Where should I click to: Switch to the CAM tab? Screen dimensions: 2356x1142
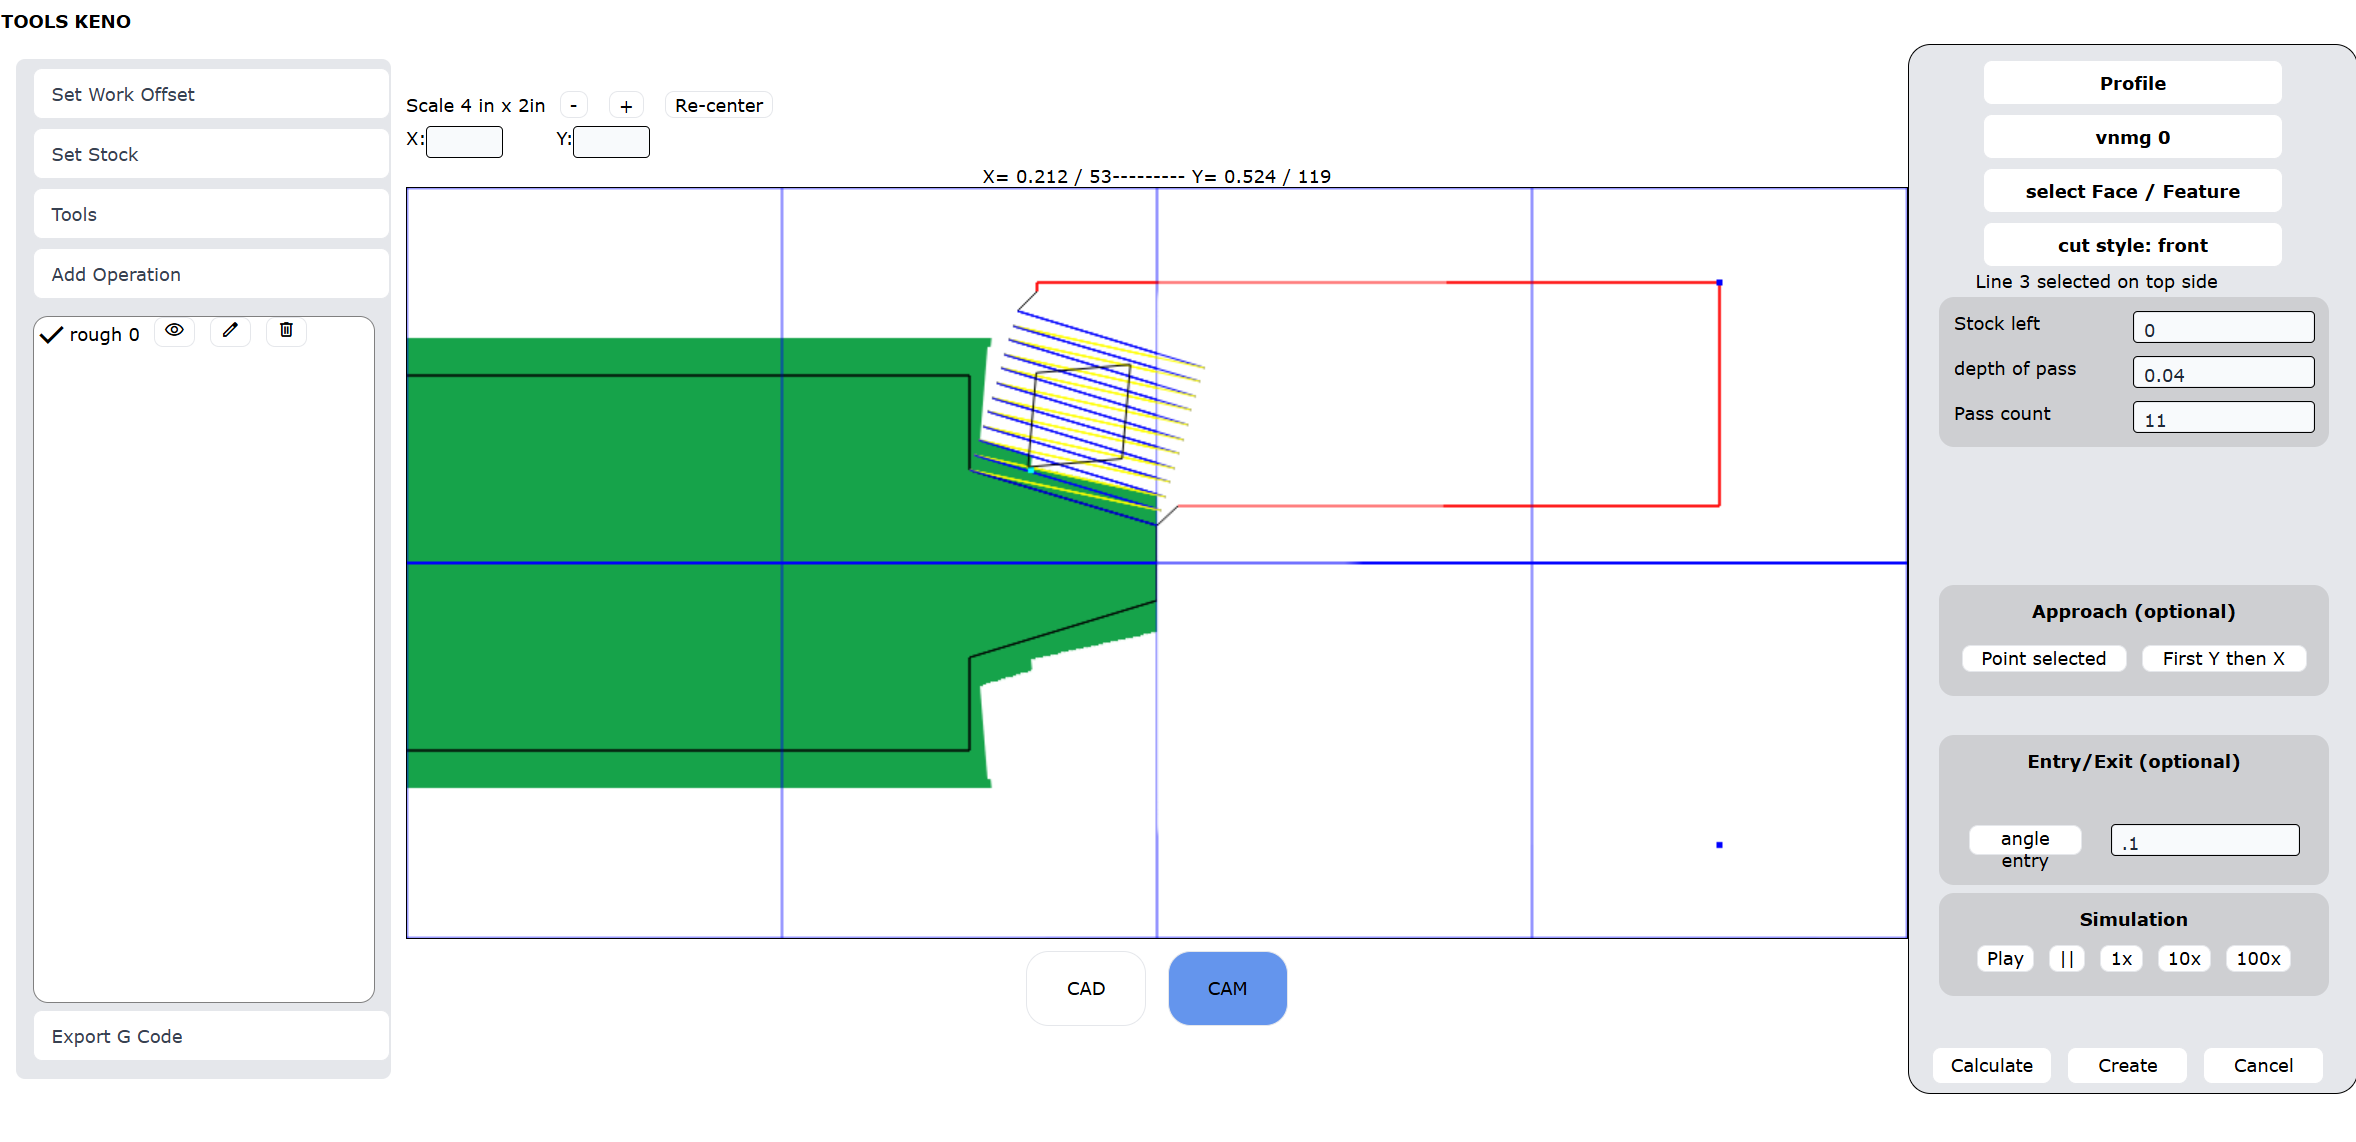(x=1227, y=988)
